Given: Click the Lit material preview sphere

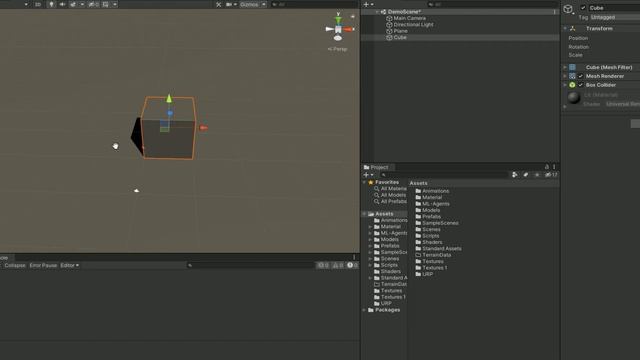Looking at the screenshot, I should tap(574, 98).
